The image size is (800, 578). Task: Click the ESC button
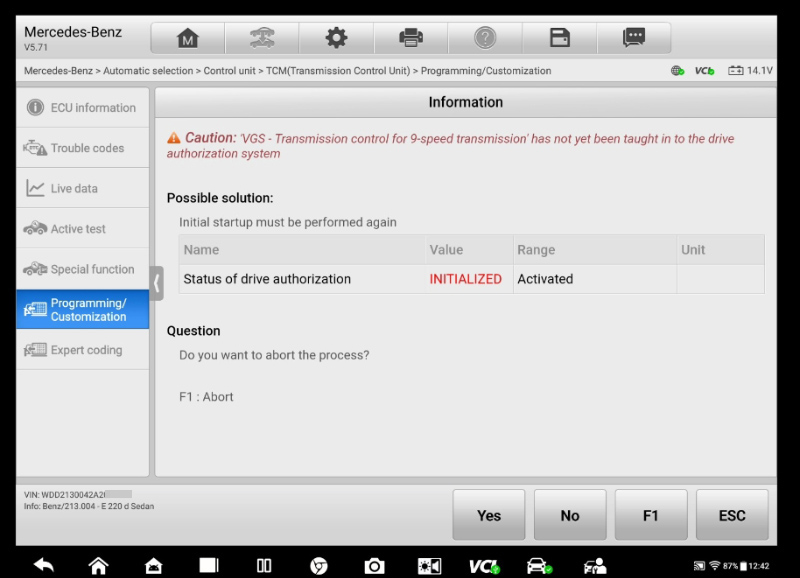(732, 515)
